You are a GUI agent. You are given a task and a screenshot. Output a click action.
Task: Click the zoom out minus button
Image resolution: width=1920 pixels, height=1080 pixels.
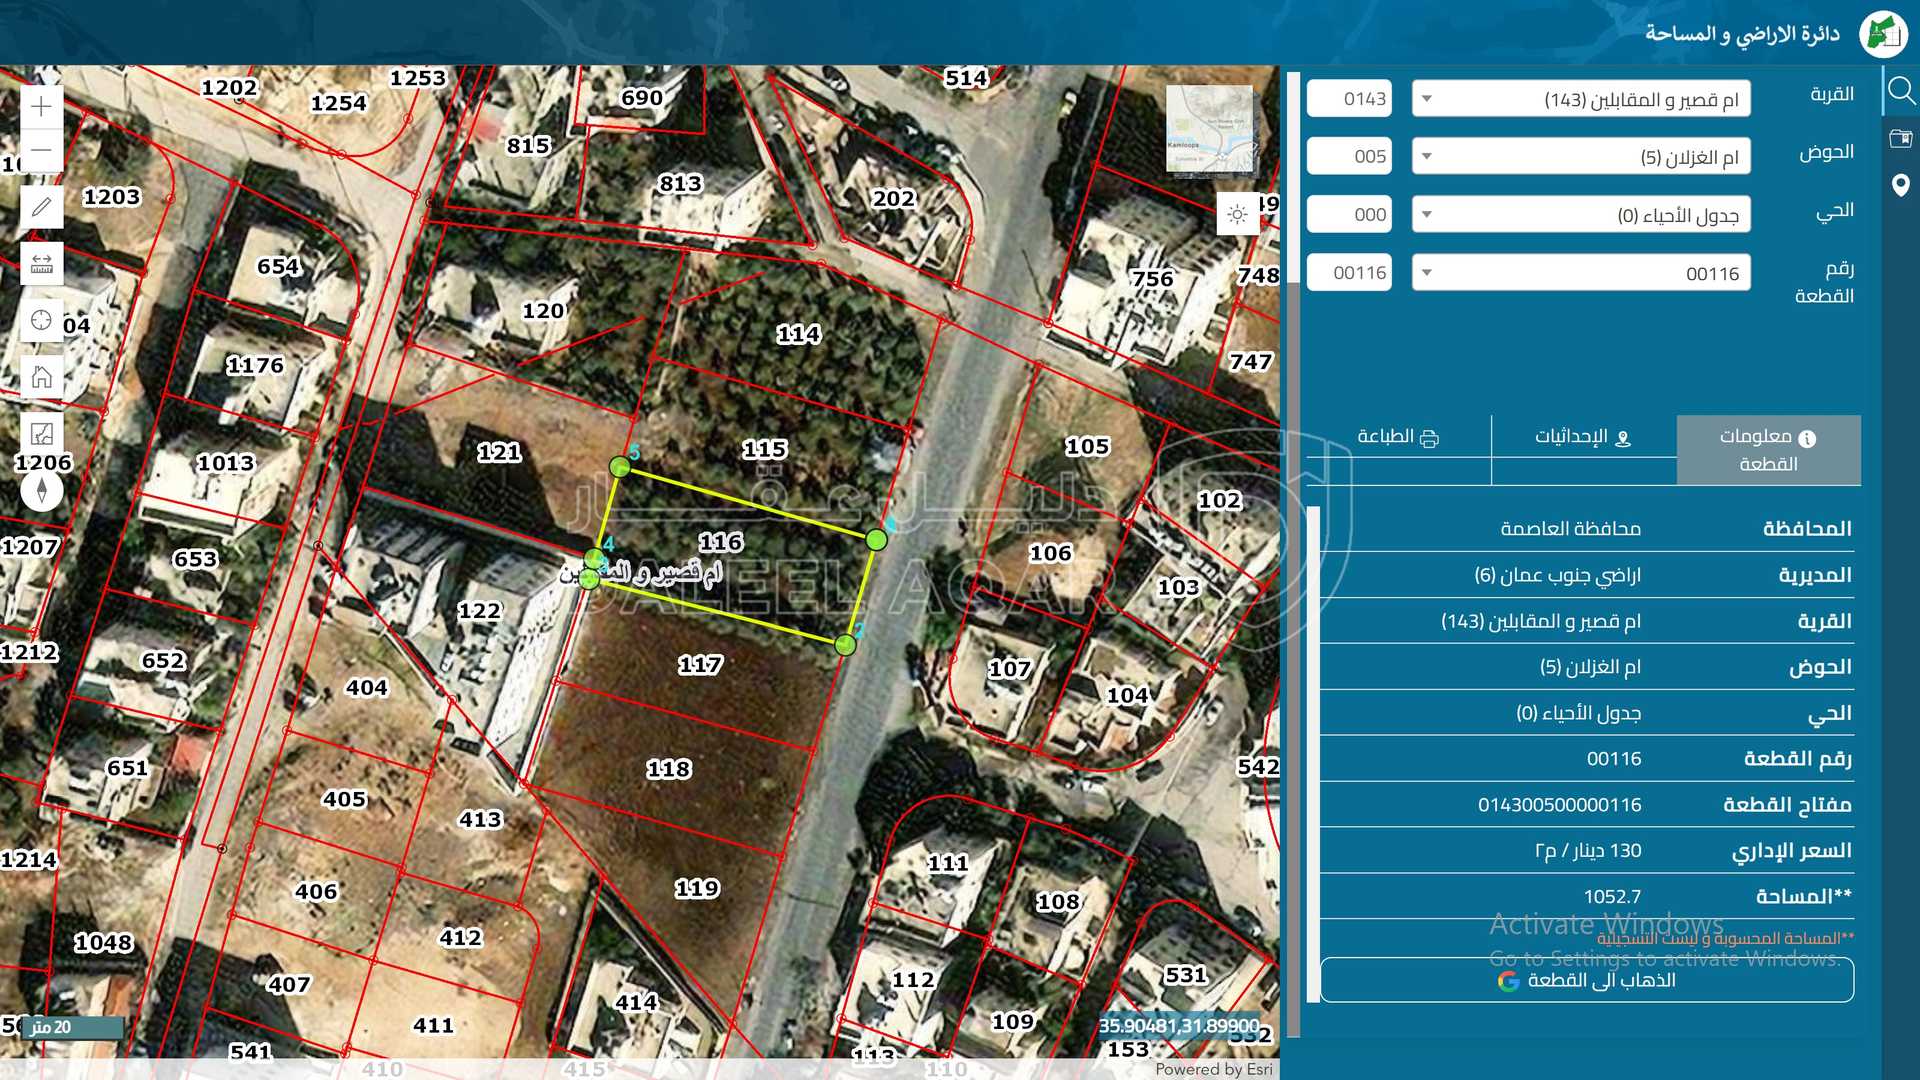point(41,150)
